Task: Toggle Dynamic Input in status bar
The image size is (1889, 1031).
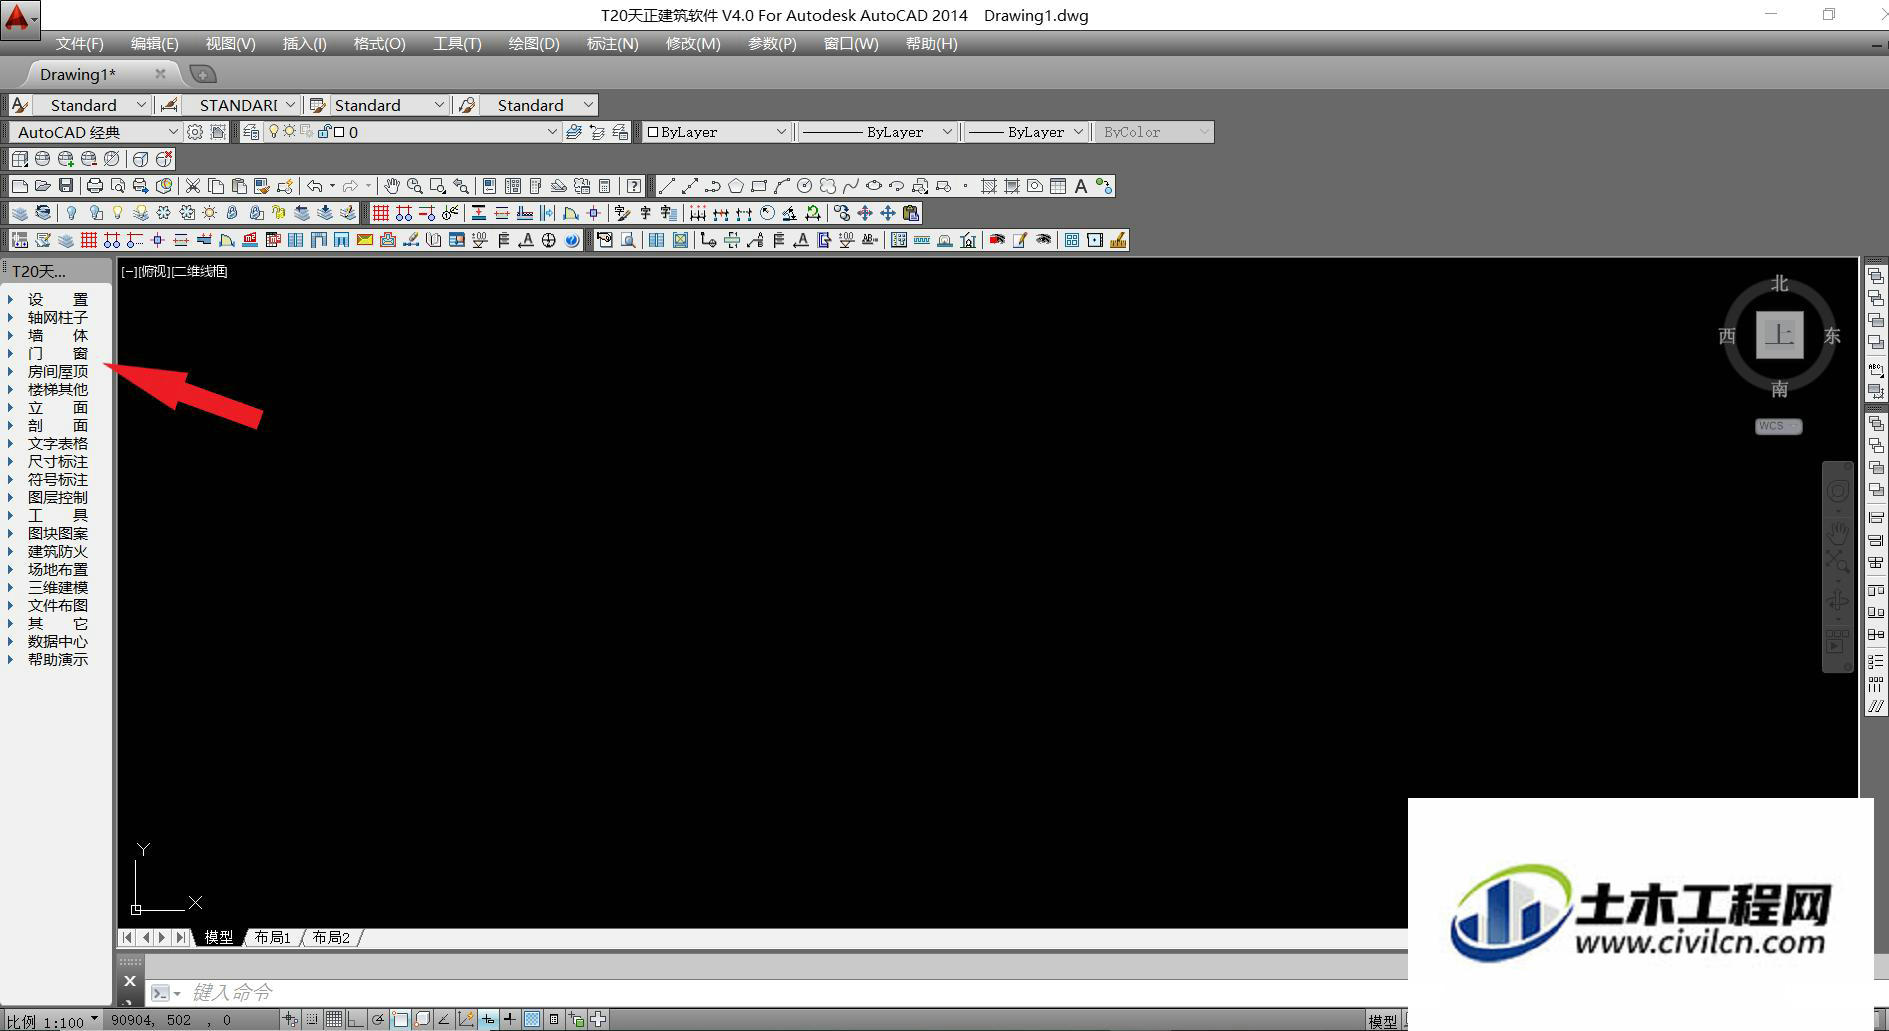Action: tap(488, 1020)
